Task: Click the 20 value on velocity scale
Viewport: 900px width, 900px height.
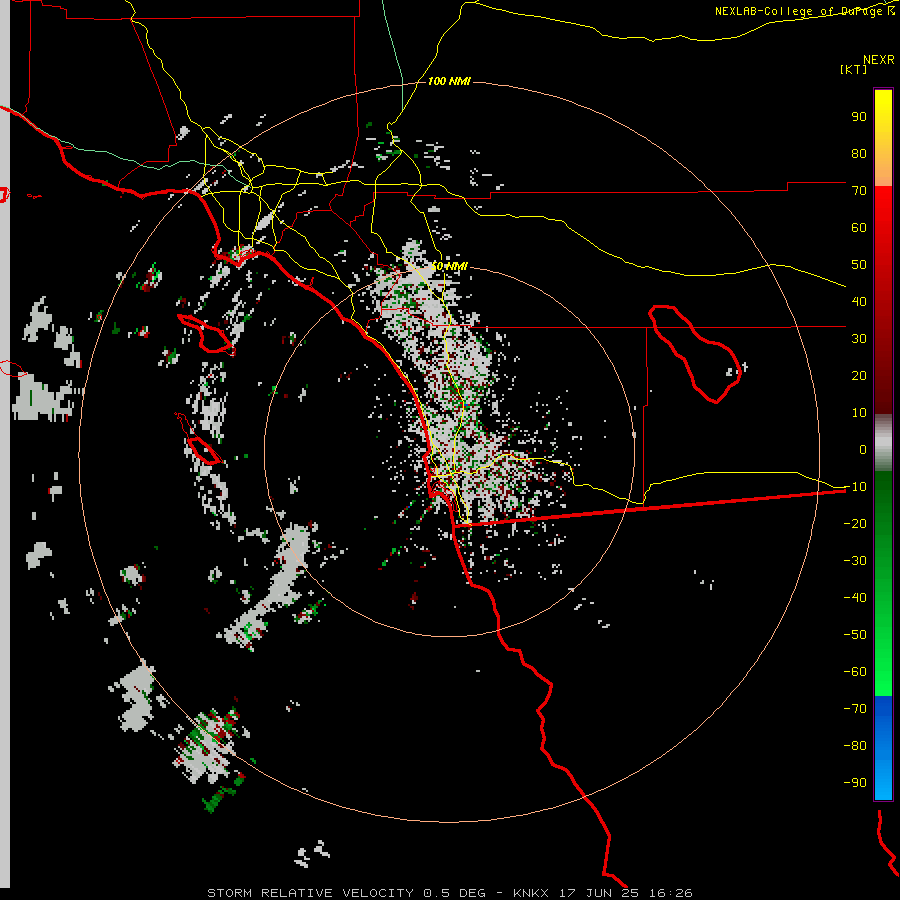Action: [x=859, y=375]
